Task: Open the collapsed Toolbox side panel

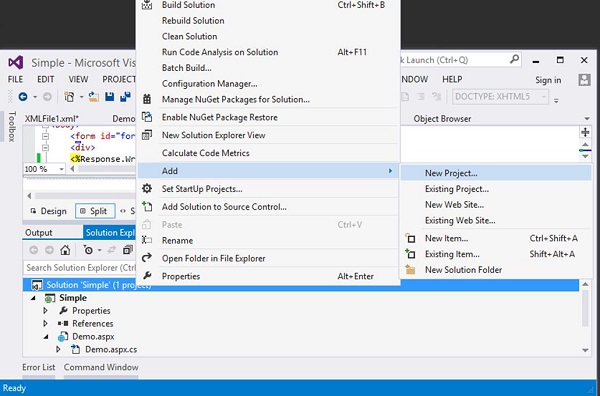Action: 12,127
